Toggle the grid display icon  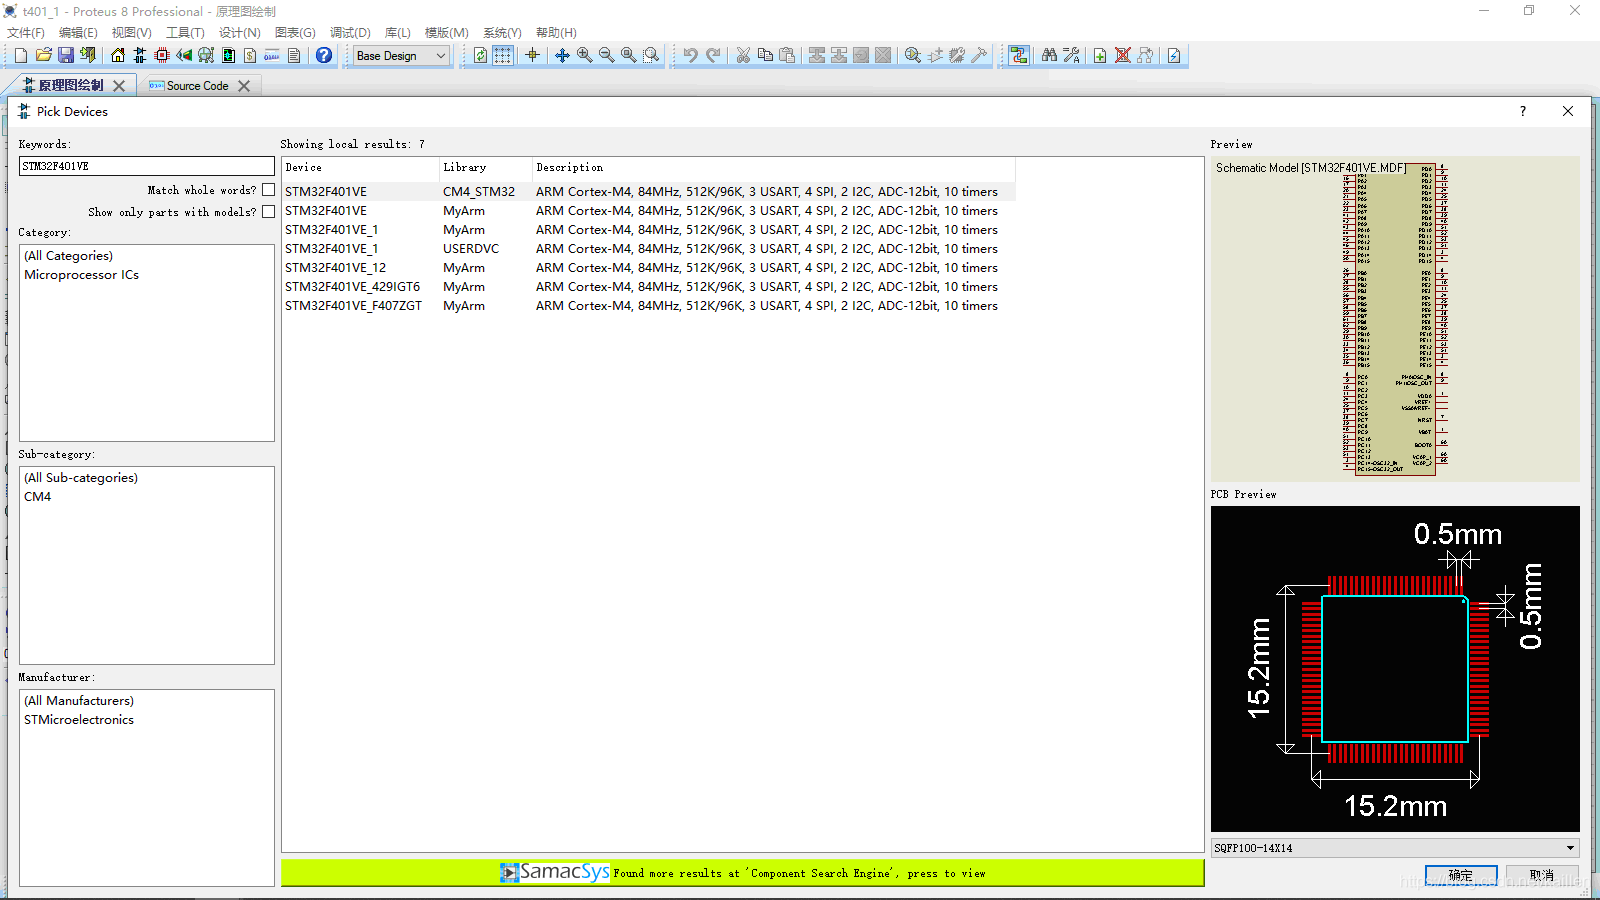(502, 55)
